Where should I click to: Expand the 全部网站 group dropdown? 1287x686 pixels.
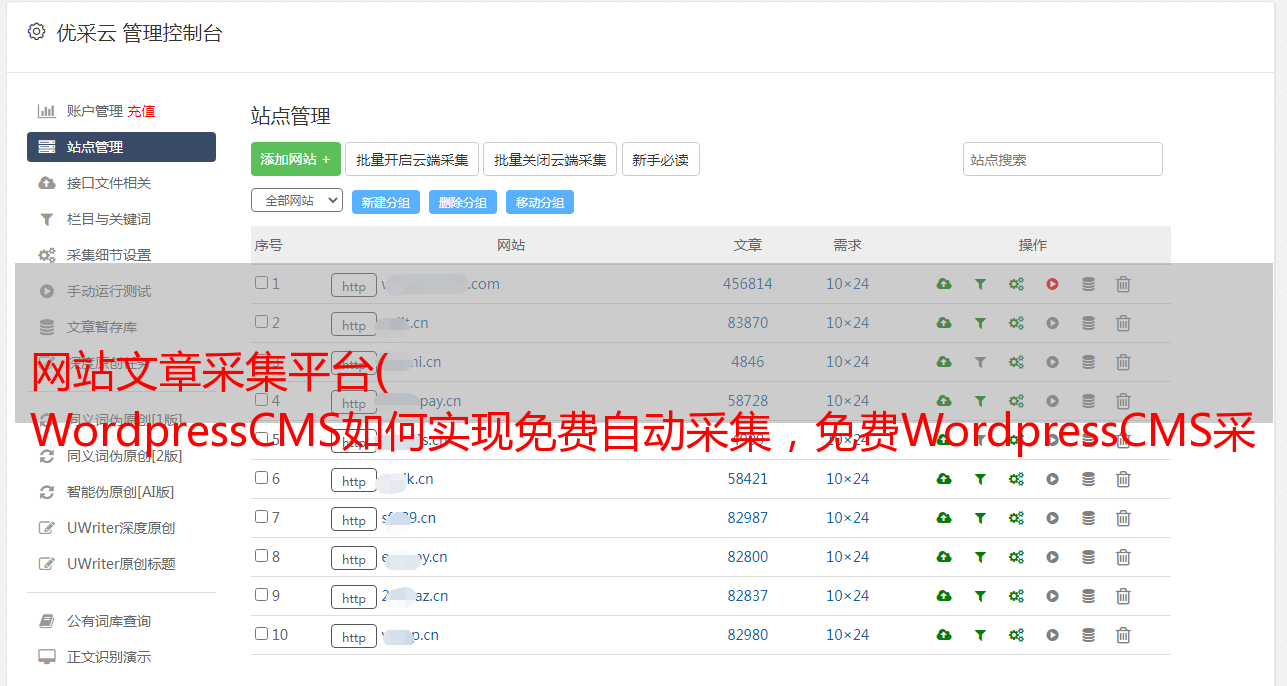297,201
